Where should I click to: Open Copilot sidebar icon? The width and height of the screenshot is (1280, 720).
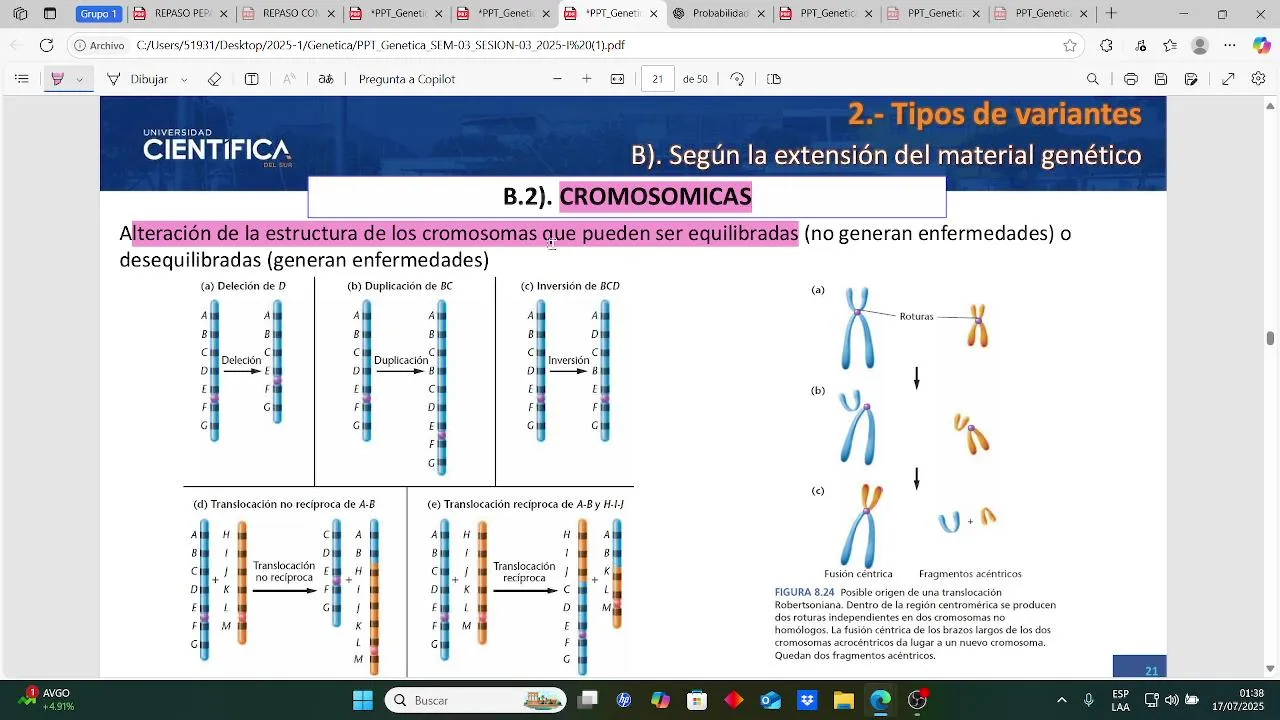1261,45
